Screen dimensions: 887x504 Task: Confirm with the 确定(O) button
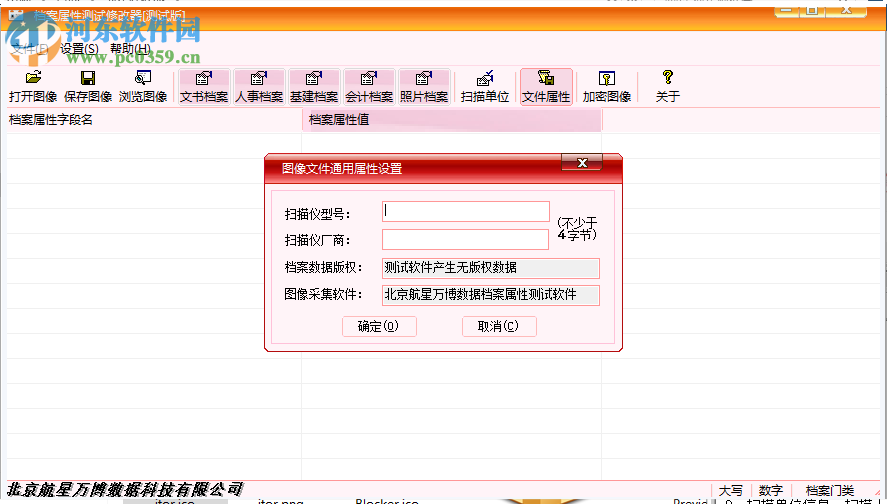[x=379, y=326]
